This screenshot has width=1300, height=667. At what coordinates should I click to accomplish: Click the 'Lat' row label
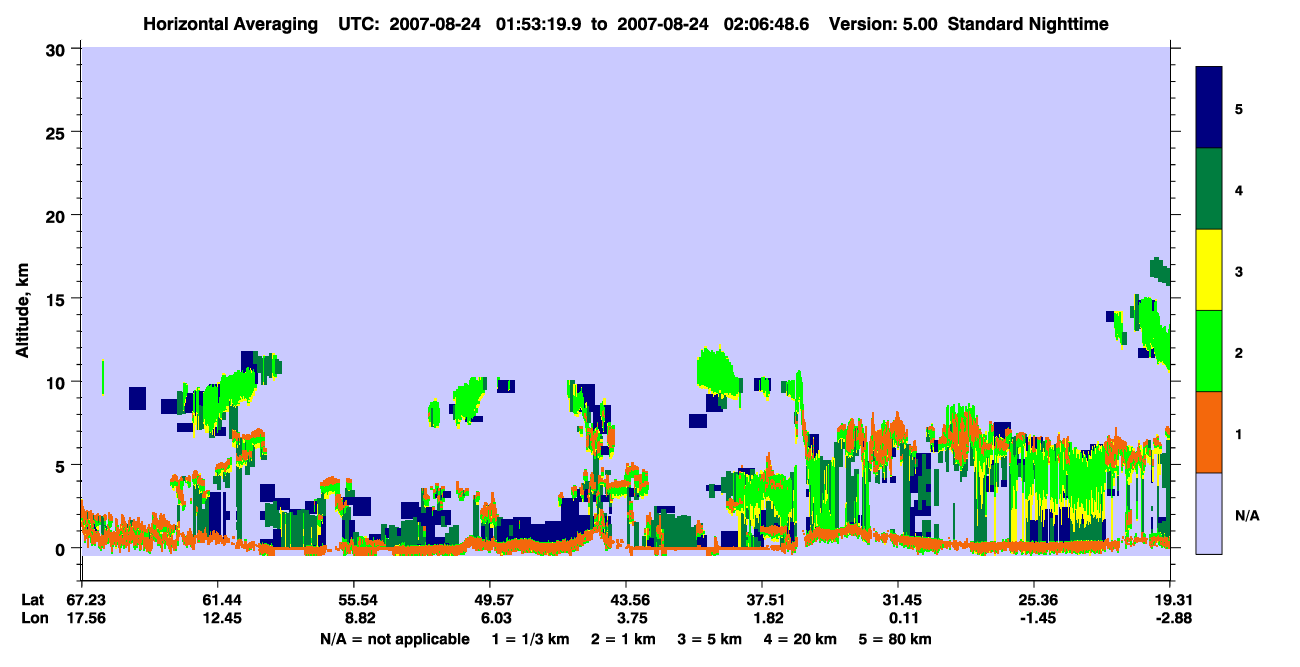click(32, 600)
